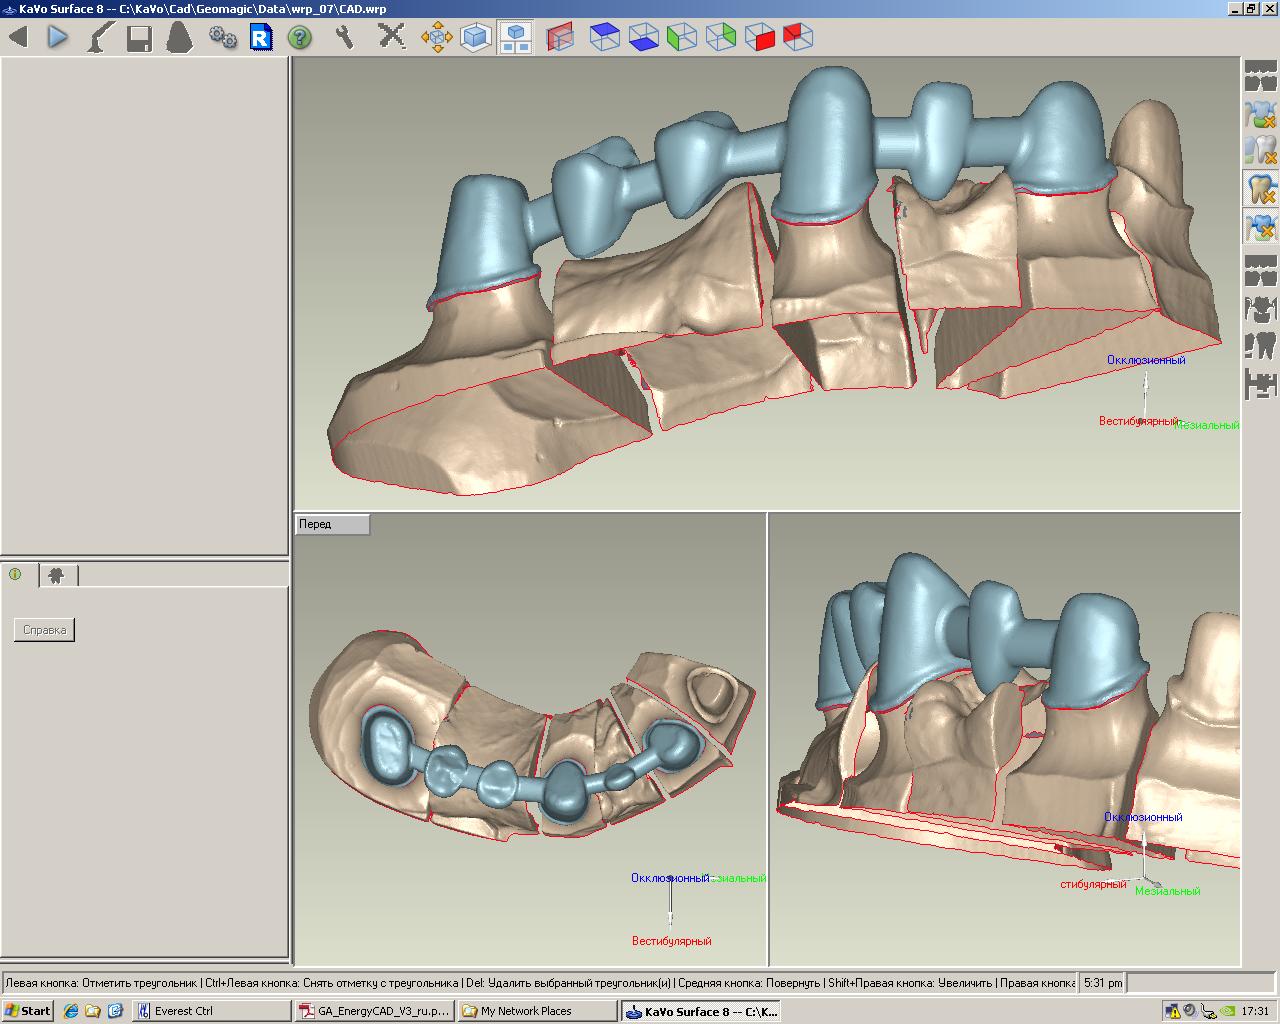Open the gears settings icon
The width and height of the screenshot is (1280, 1024).
click(222, 38)
